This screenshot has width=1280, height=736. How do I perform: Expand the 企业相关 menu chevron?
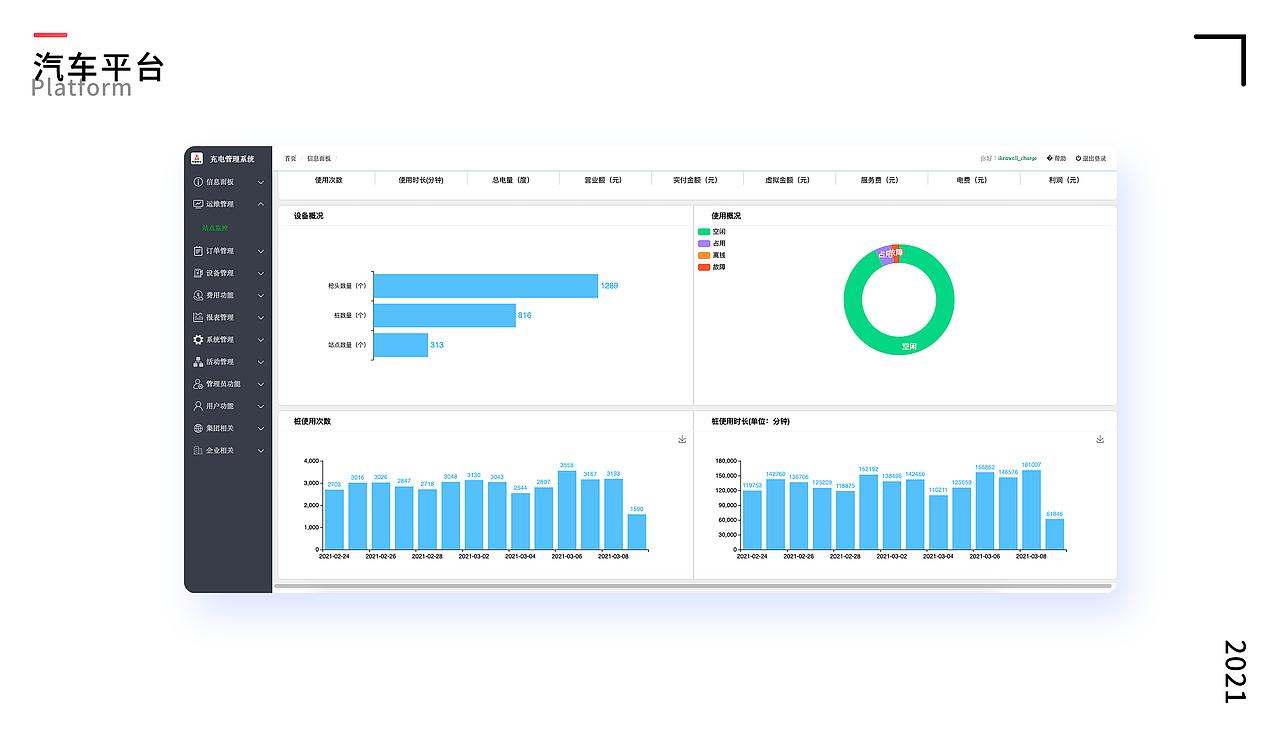(261, 450)
